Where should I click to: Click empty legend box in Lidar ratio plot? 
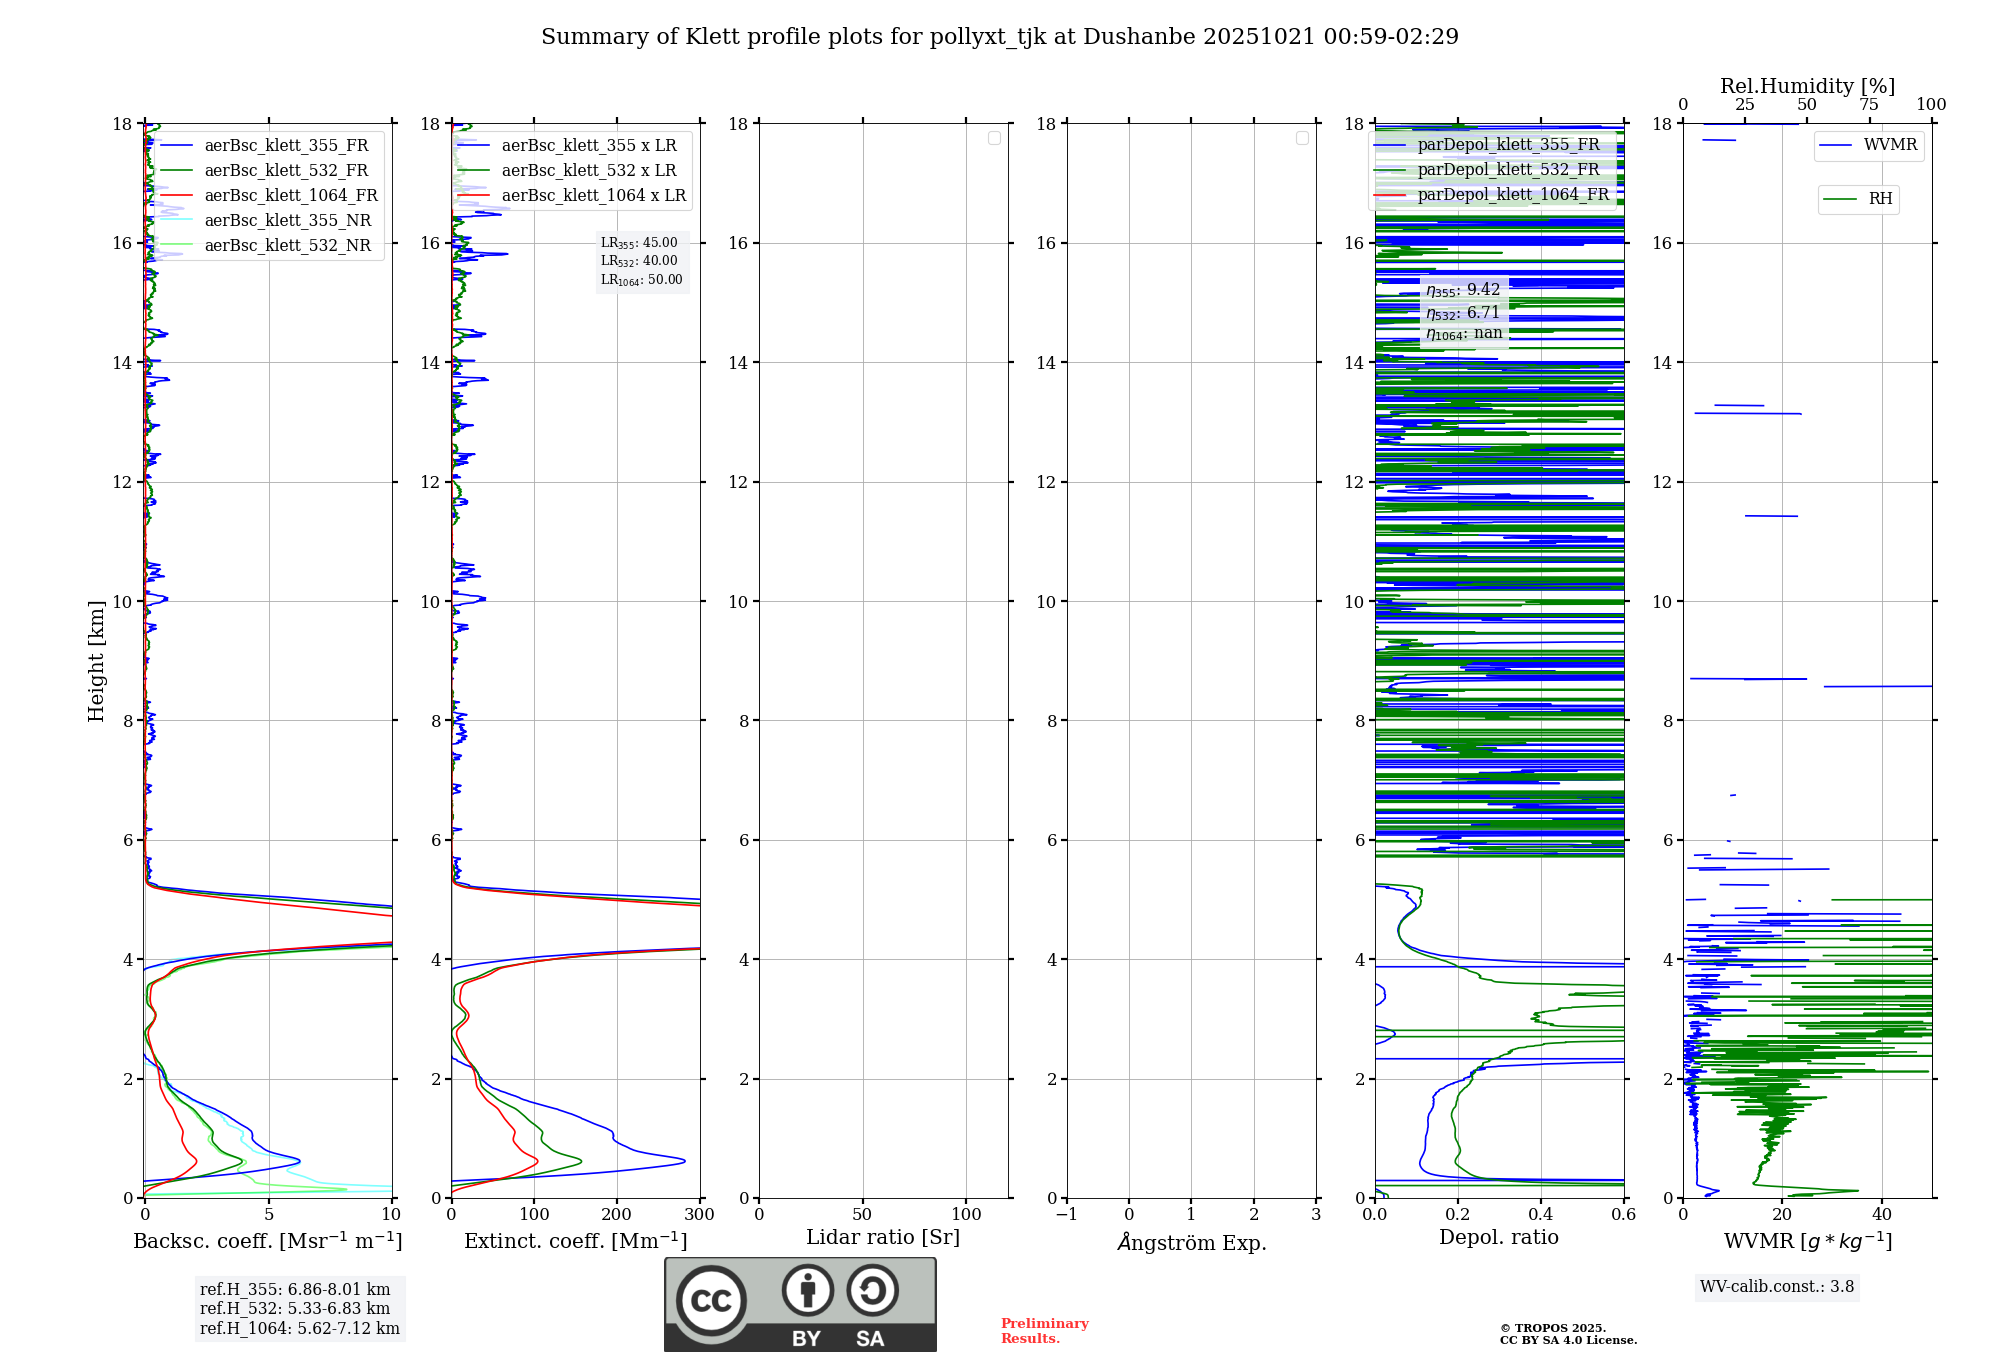[994, 138]
